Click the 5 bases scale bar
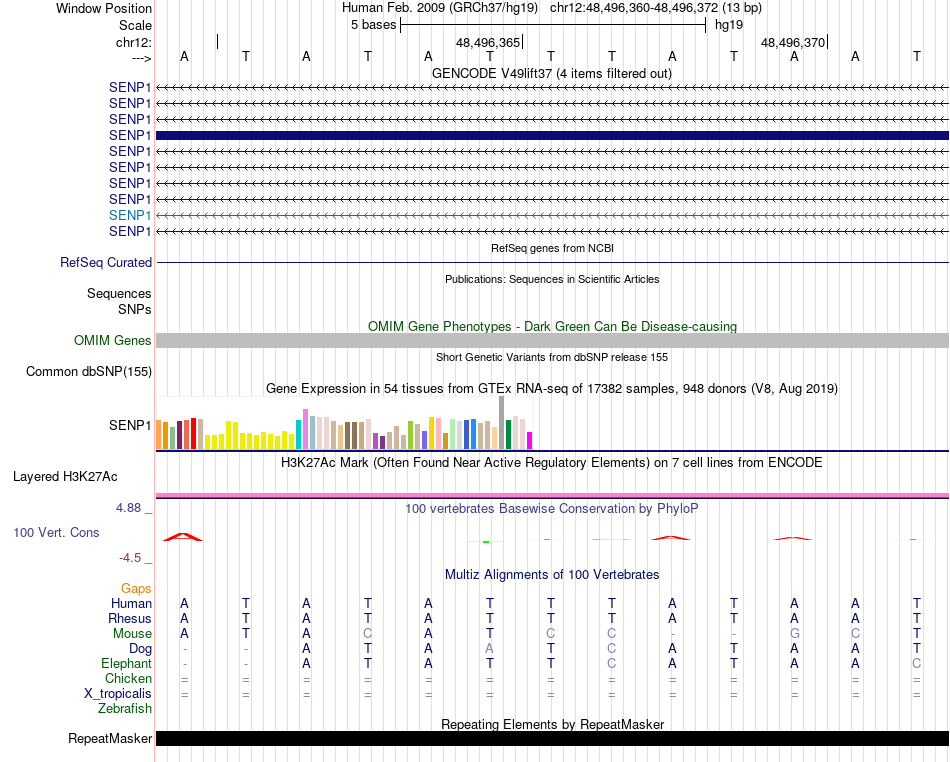Screen dimensions: 950x762 552,24
